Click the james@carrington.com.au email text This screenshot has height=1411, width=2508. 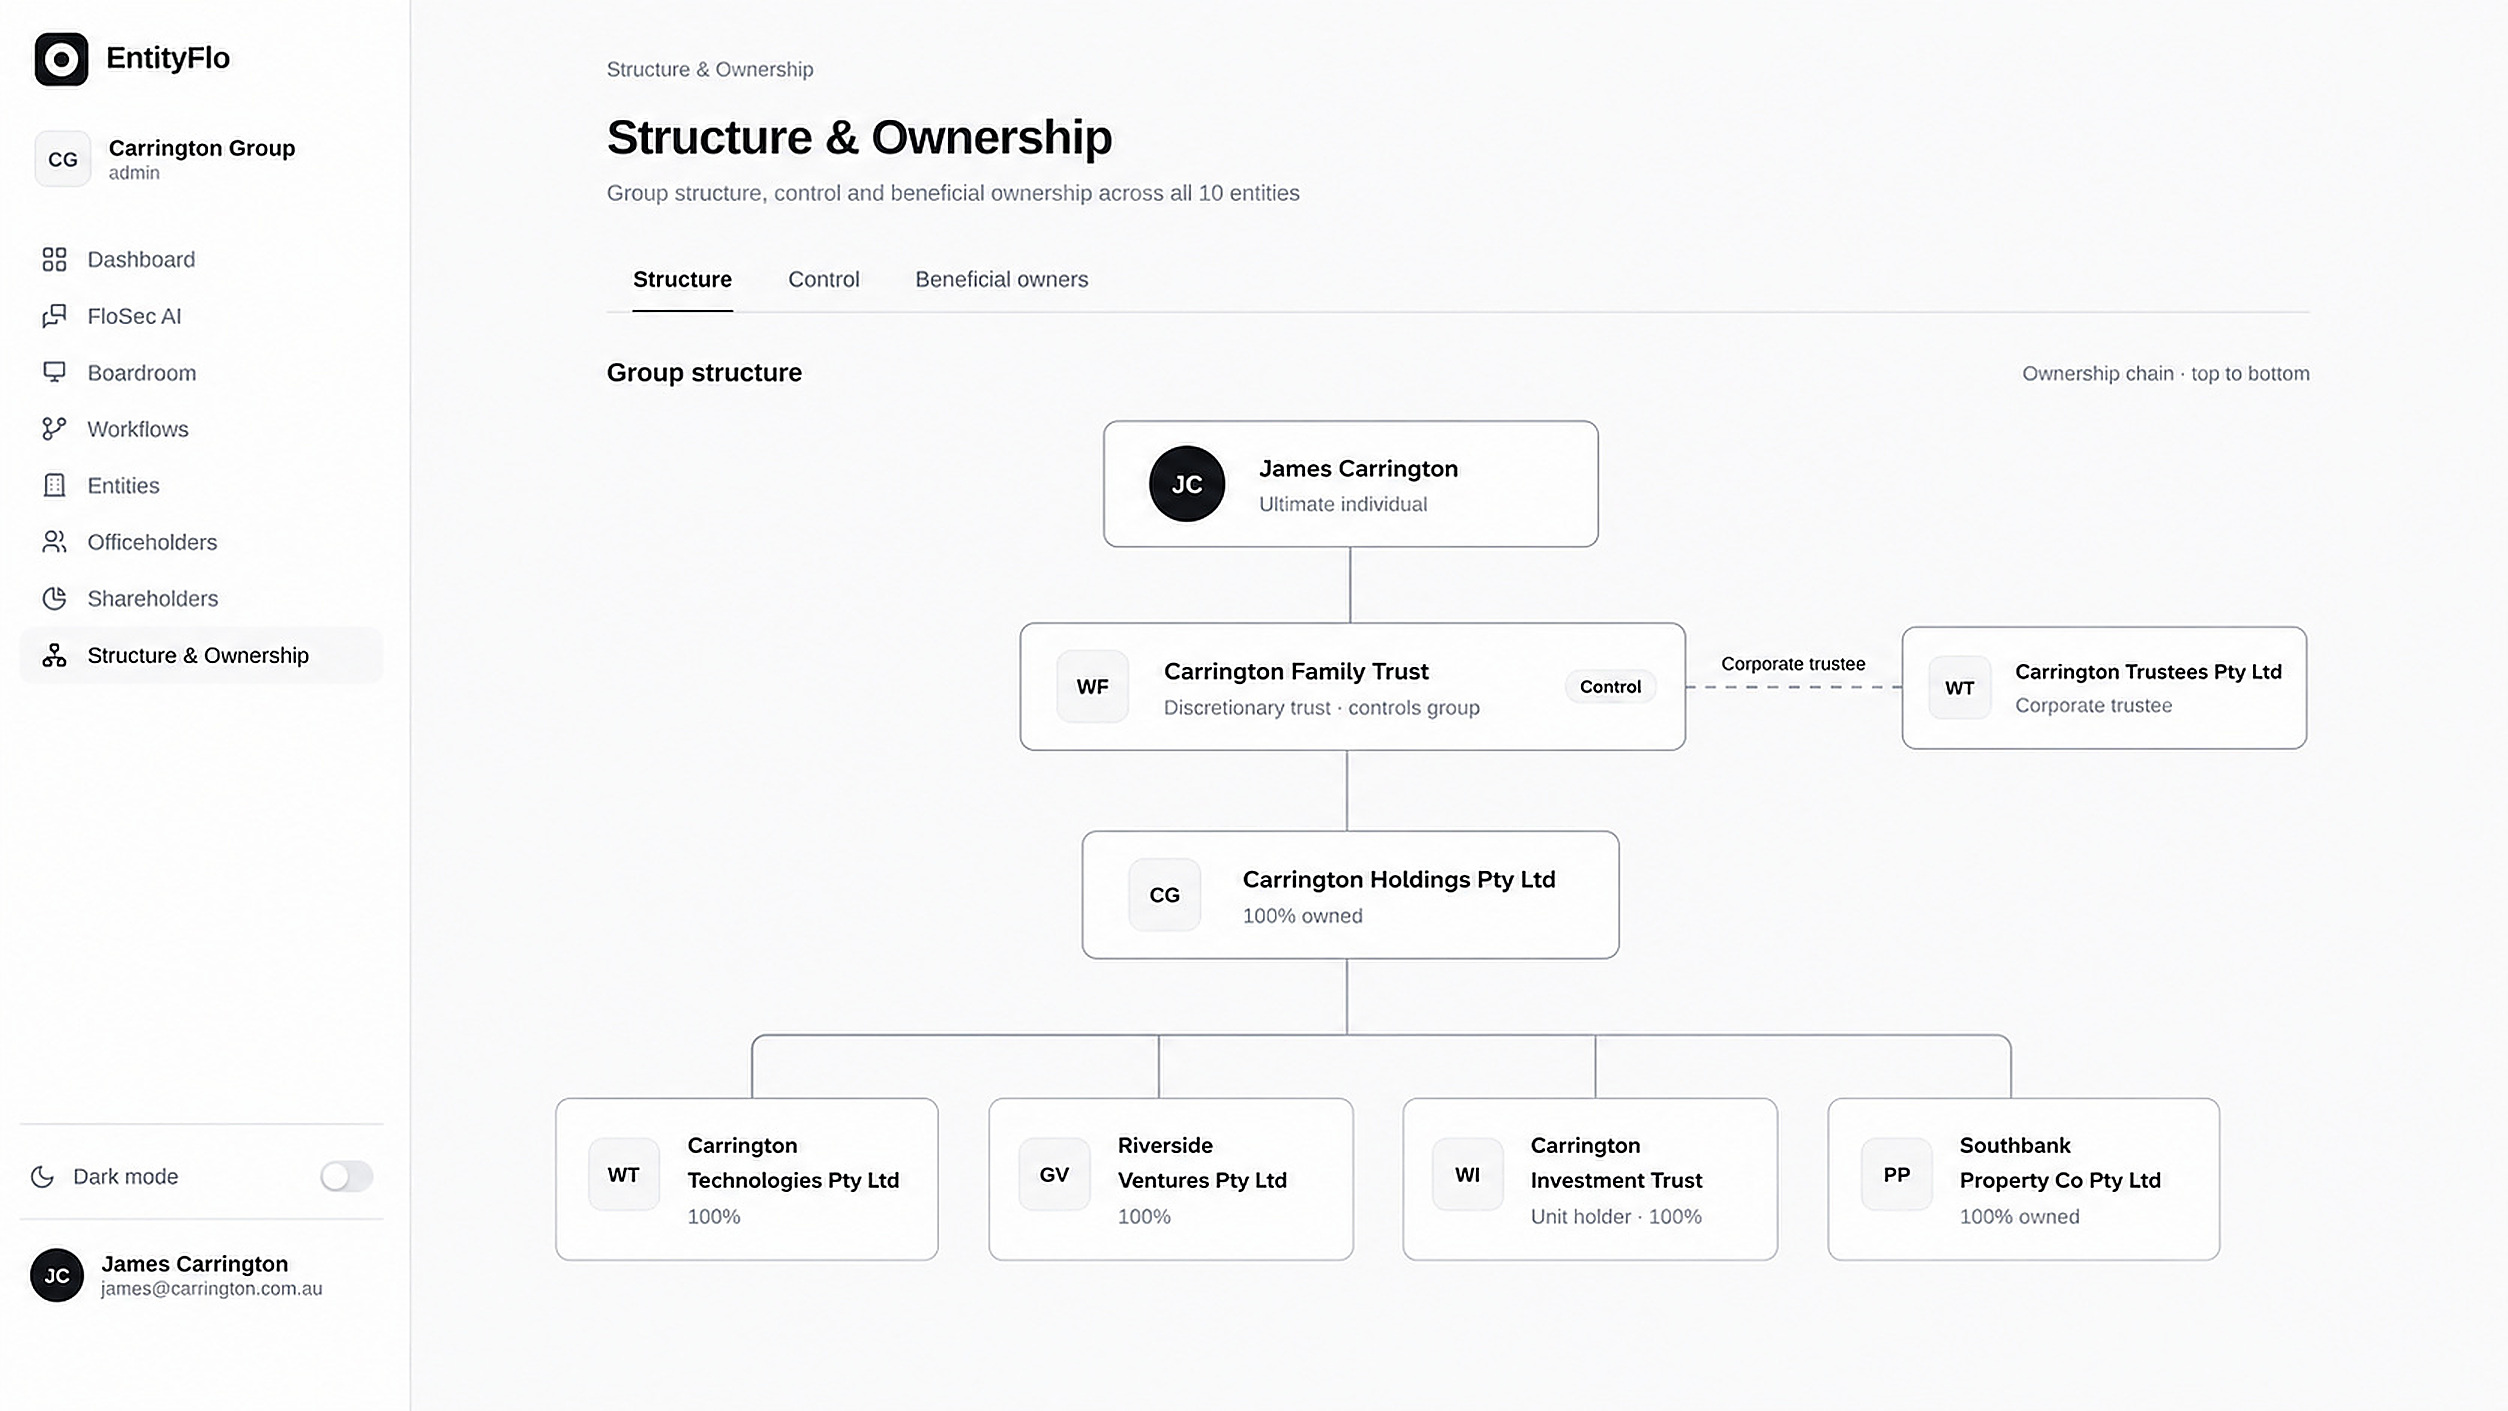click(x=212, y=1289)
